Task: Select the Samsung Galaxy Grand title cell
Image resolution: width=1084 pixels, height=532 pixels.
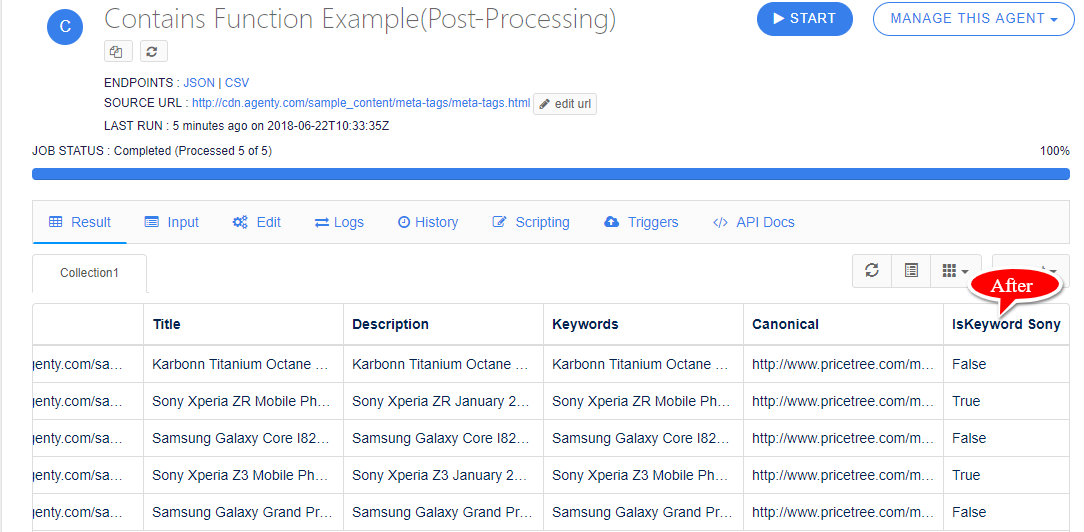Action: tap(243, 512)
